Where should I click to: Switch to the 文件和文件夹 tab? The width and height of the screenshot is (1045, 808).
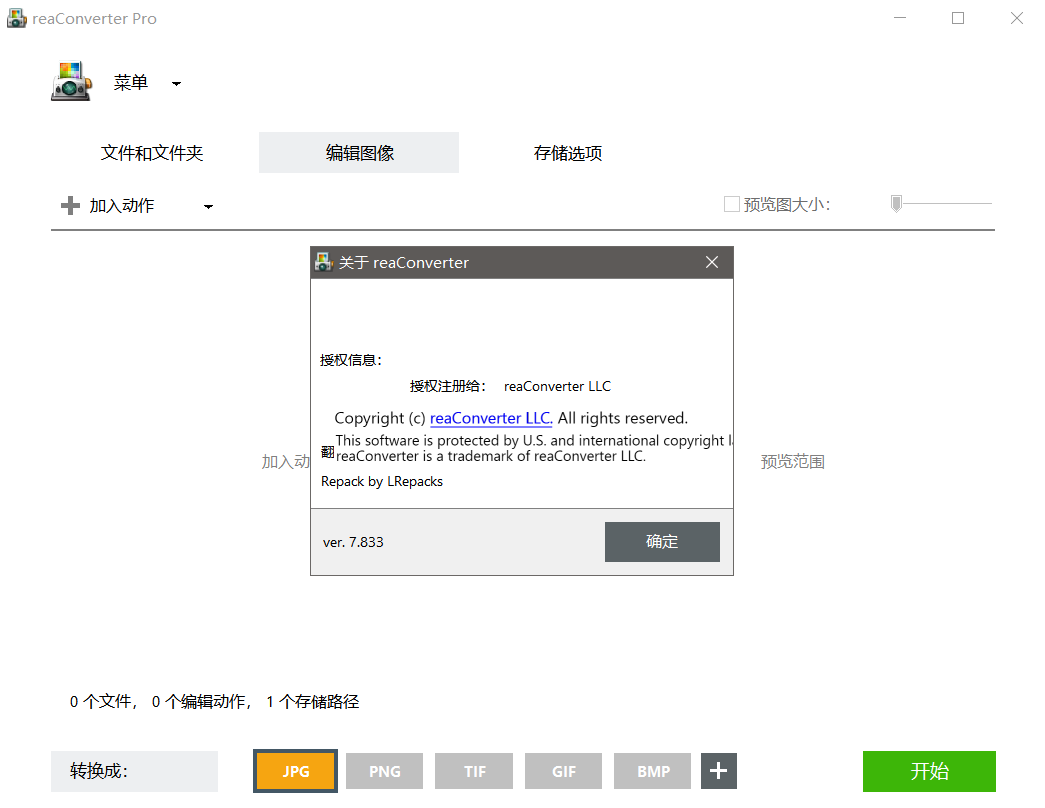click(x=151, y=152)
